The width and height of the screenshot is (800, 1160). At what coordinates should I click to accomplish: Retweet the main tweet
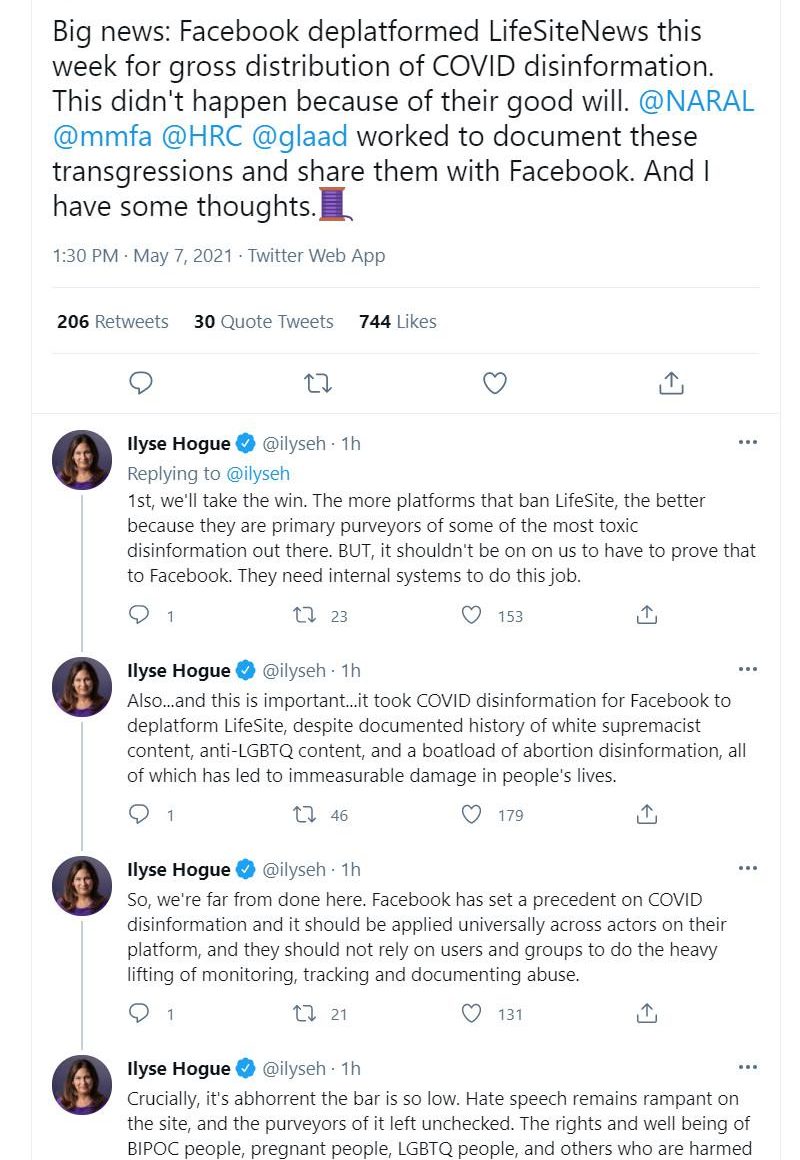point(318,383)
